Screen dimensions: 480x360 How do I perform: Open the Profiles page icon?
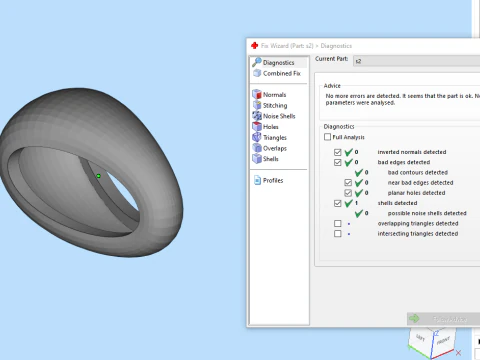pyautogui.click(x=257, y=180)
